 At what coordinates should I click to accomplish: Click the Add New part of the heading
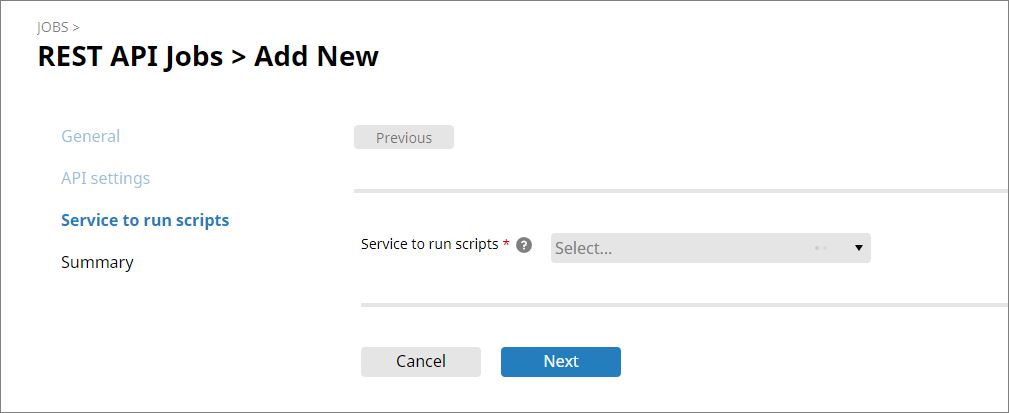point(316,56)
